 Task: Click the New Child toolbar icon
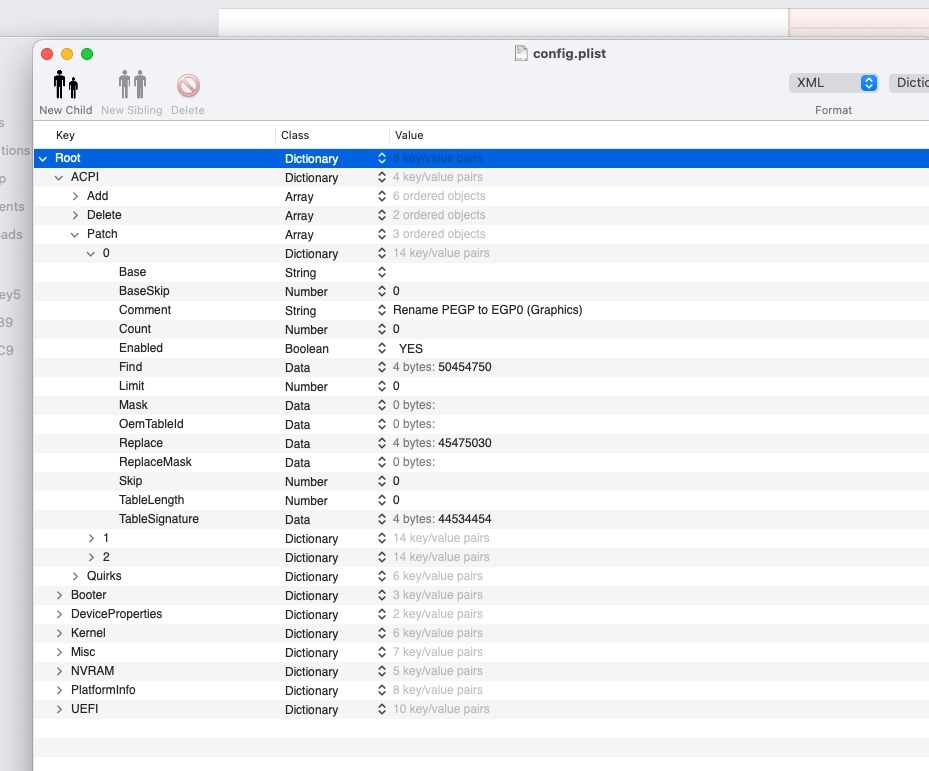pos(66,86)
